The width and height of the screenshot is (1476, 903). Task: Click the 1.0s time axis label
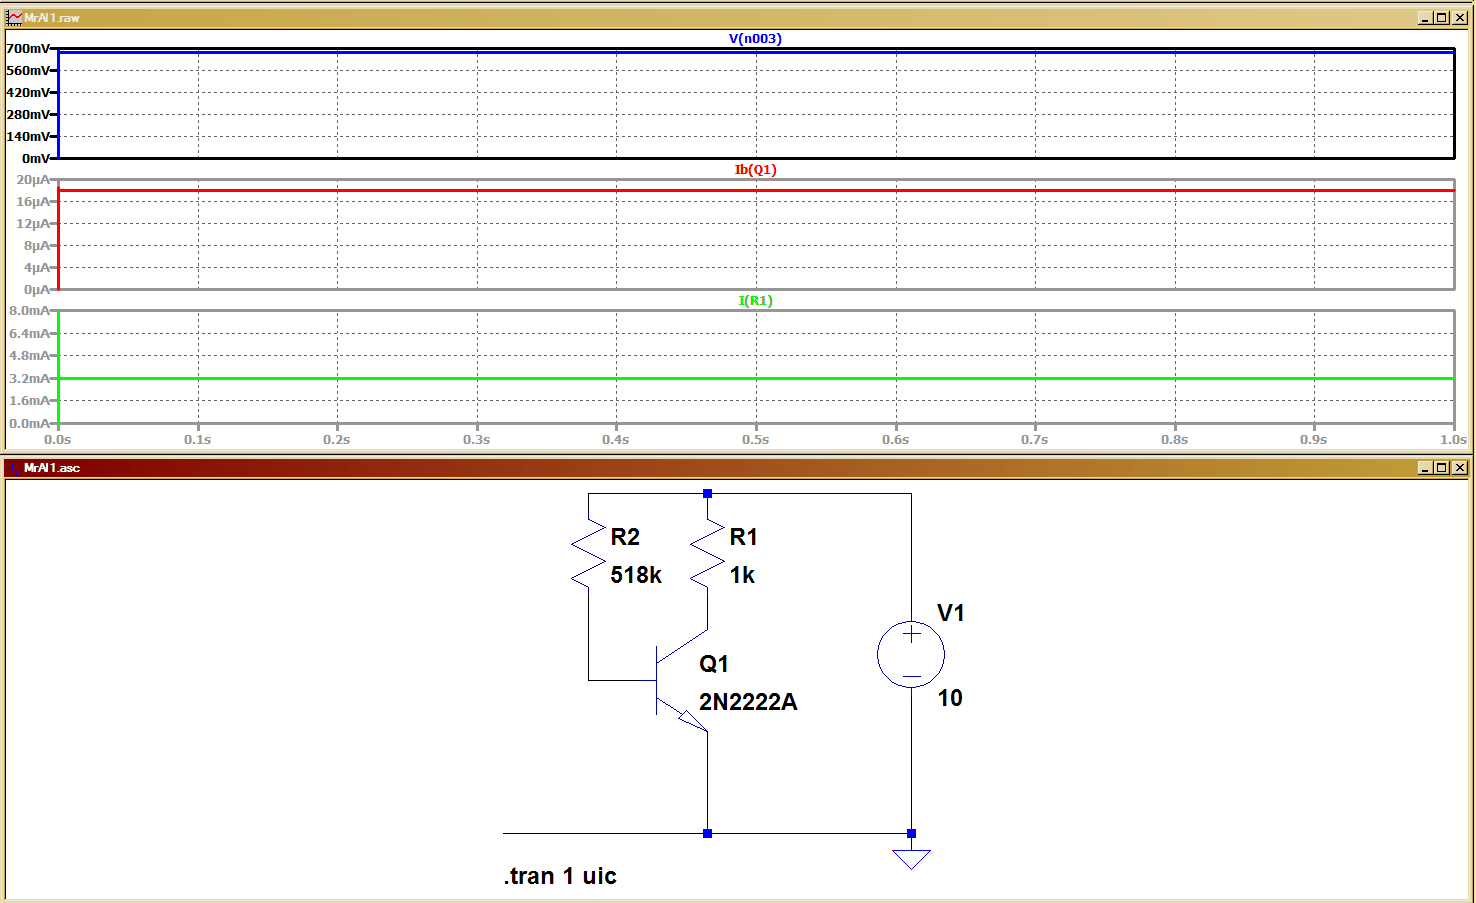[x=1453, y=439]
